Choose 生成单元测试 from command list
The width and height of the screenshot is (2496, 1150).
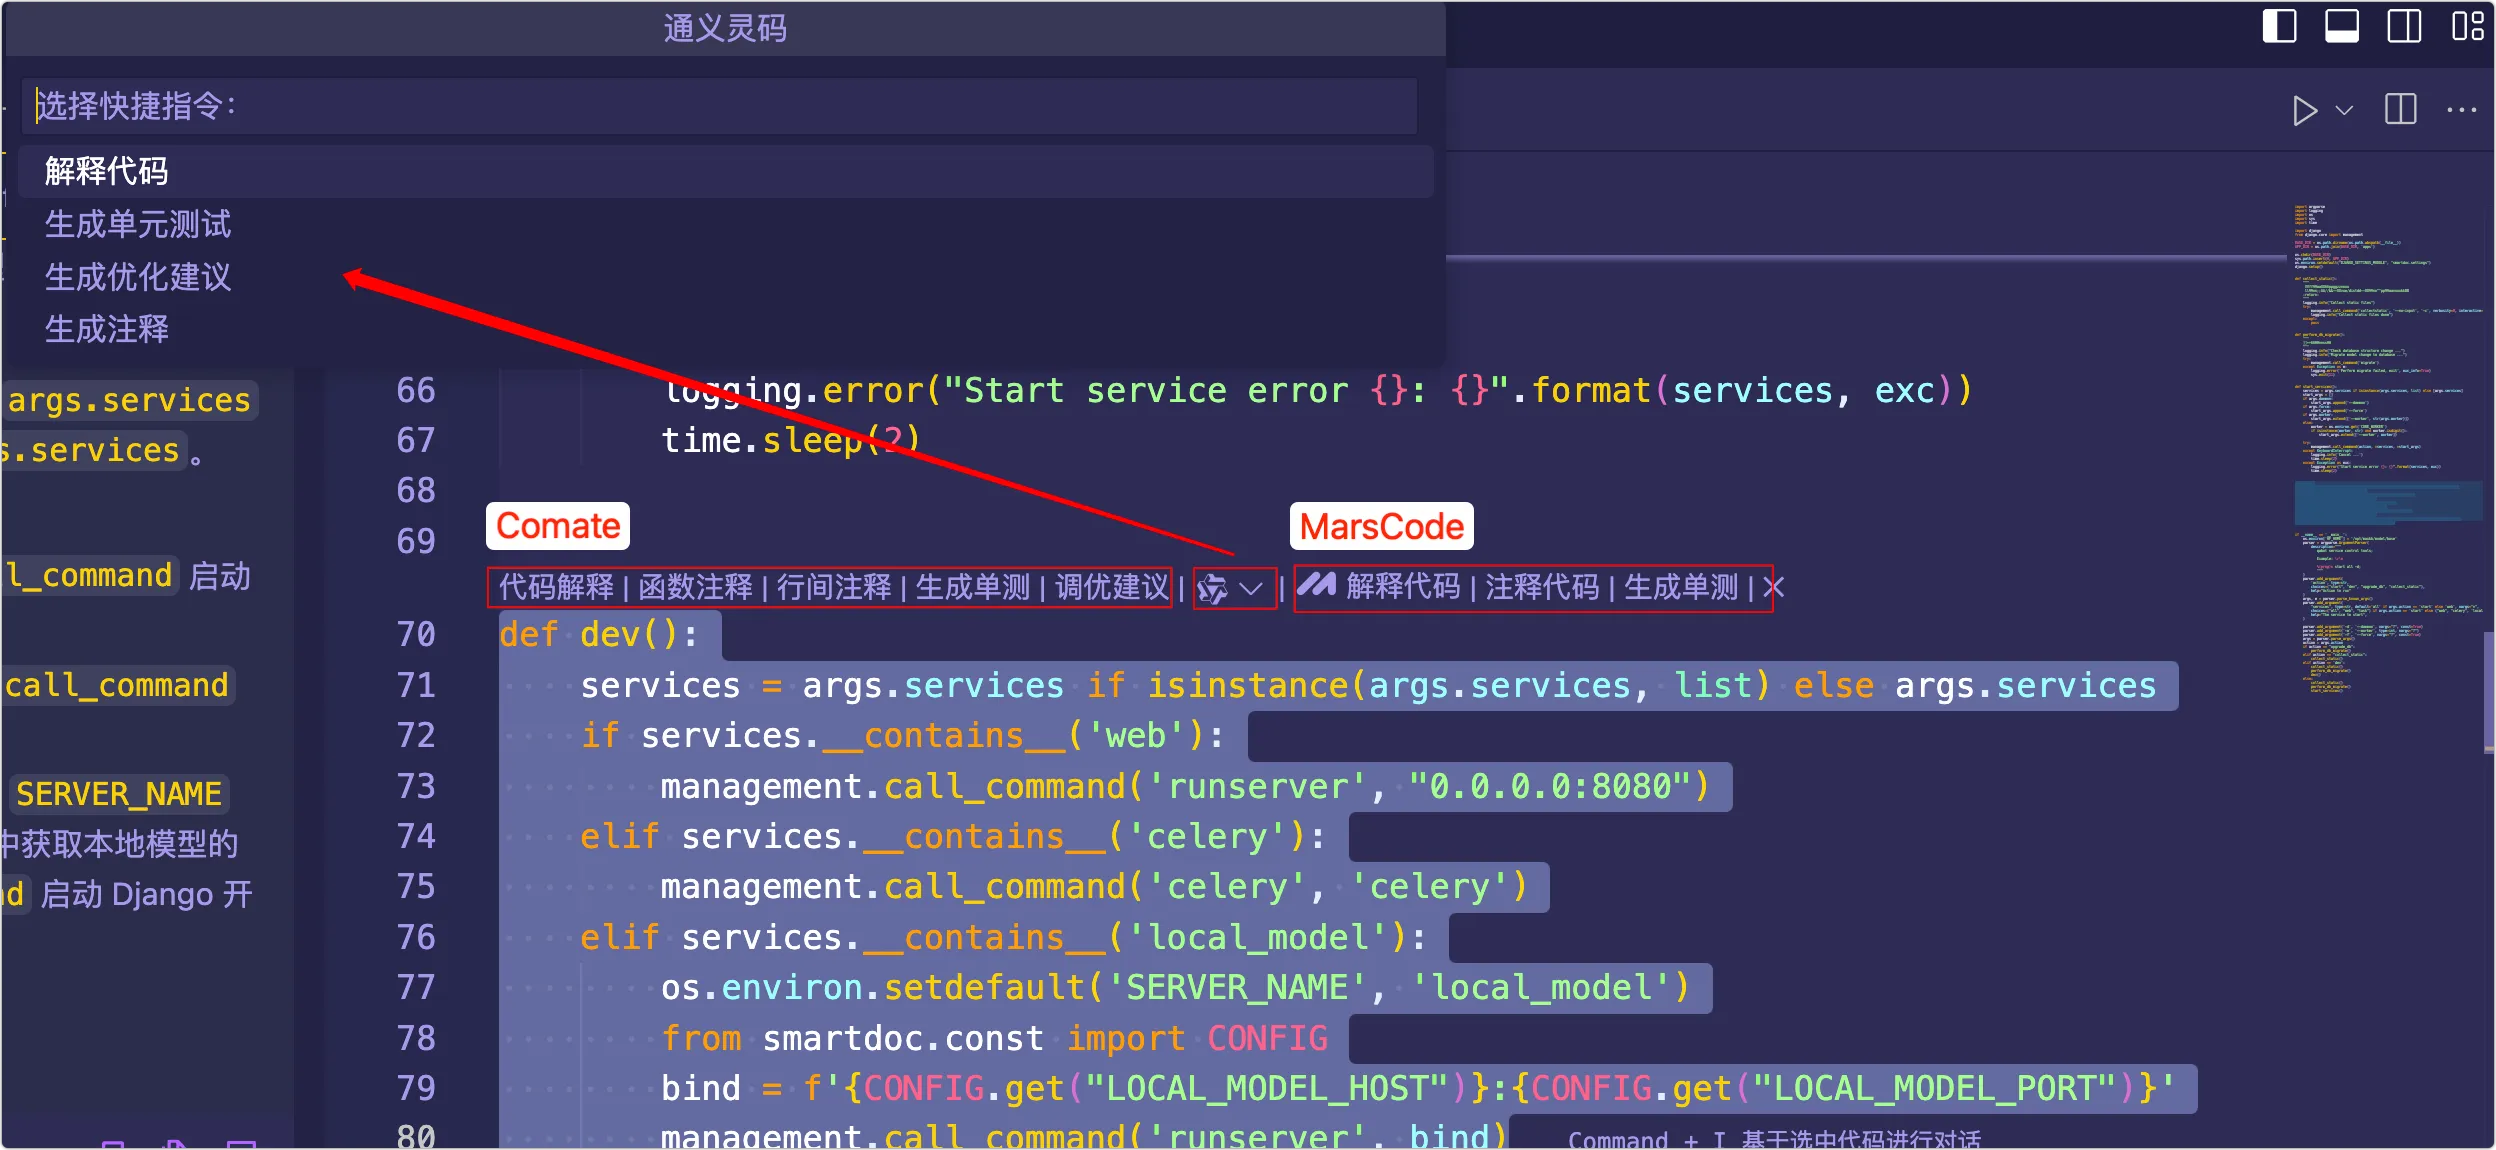coord(138,224)
